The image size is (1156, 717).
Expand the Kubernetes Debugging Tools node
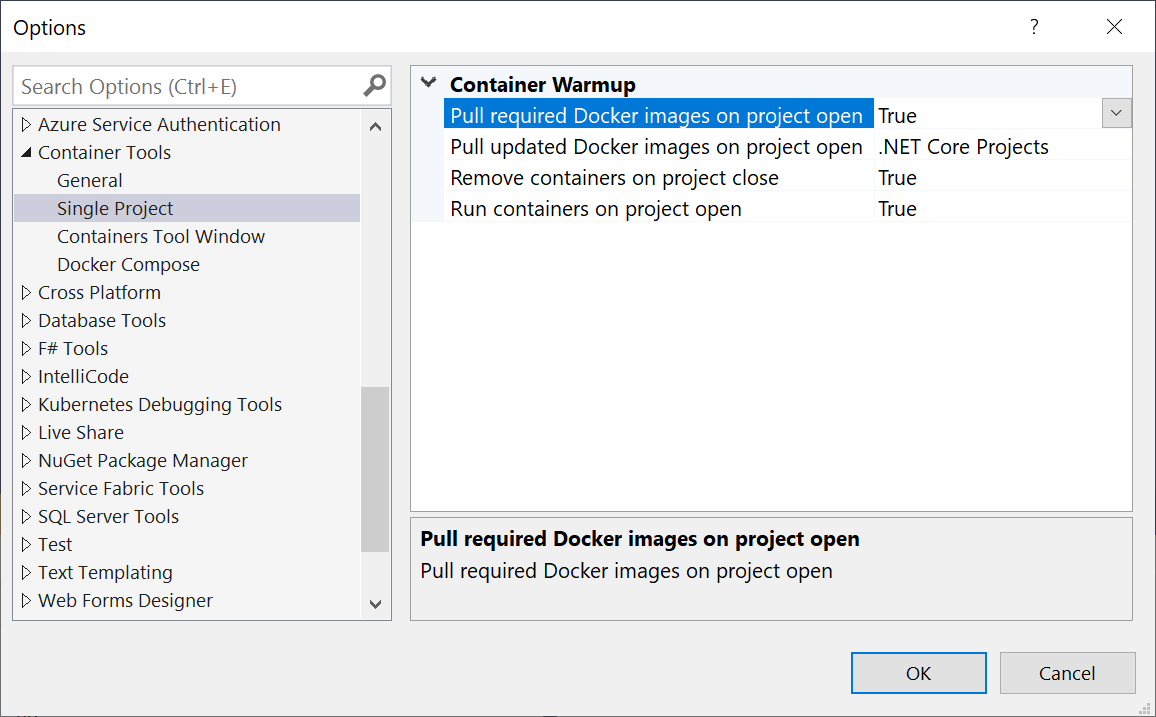tap(25, 404)
